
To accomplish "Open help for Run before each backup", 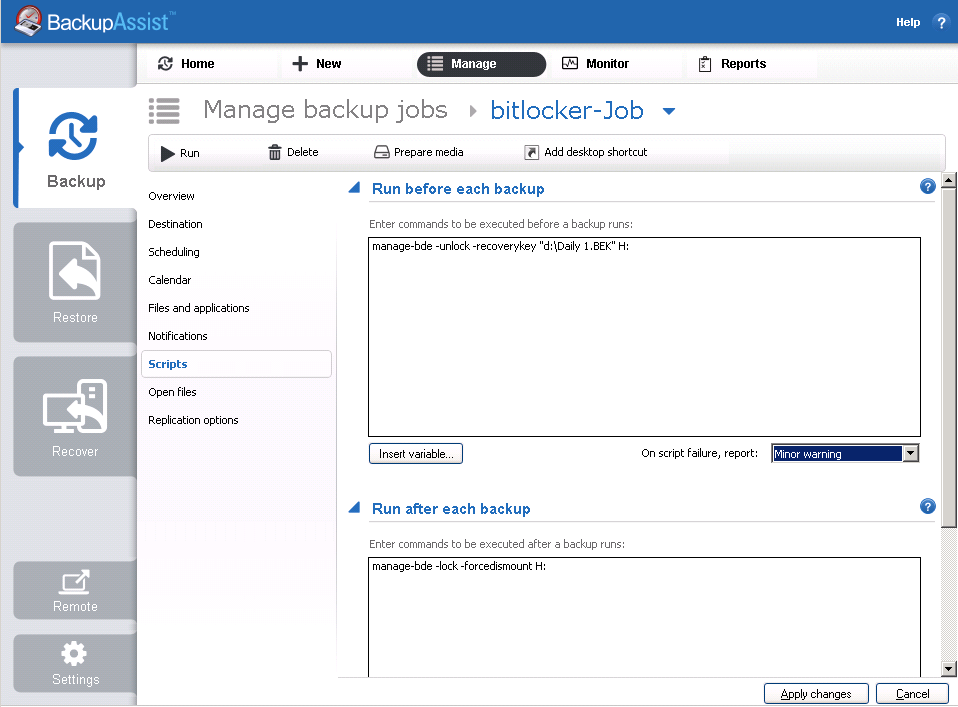I will click(x=927, y=186).
